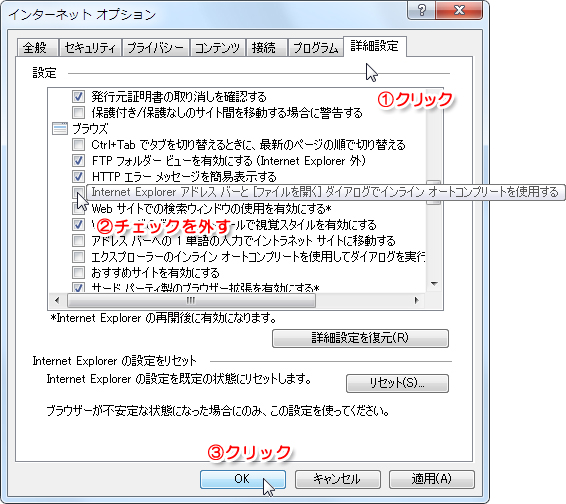Viewport: 566px width, 504px height.
Task: Toggle サード パーティ製のブラウザー拡張を有効にする
Action: (x=78, y=287)
